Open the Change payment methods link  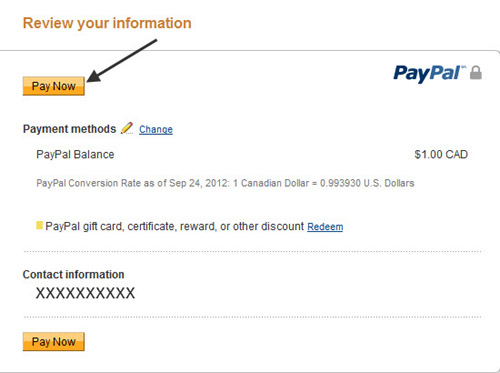(156, 129)
